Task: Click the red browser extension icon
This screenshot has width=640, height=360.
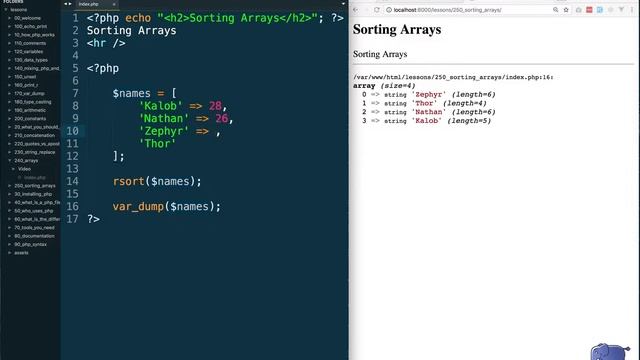Action: click(x=589, y=10)
